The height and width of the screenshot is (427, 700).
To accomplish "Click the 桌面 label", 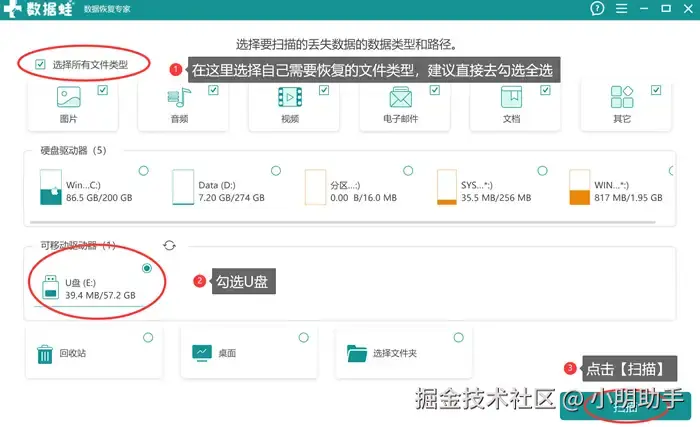I will [x=227, y=353].
